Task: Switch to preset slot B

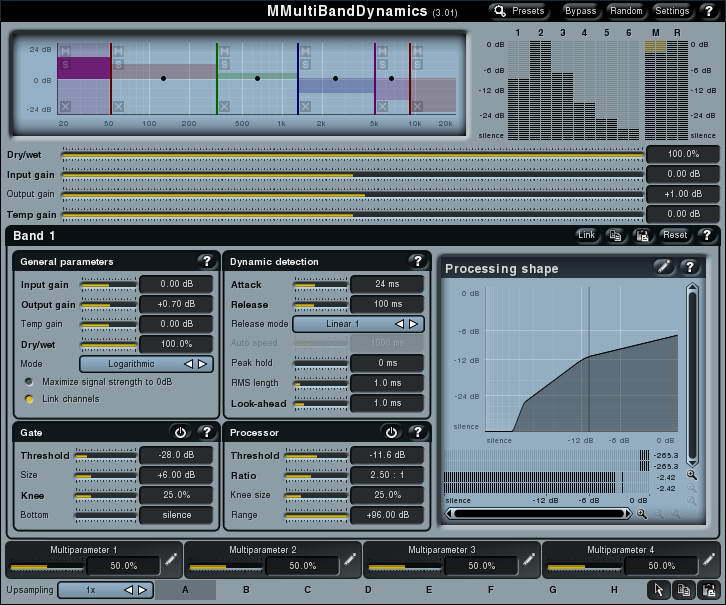Action: point(246,590)
